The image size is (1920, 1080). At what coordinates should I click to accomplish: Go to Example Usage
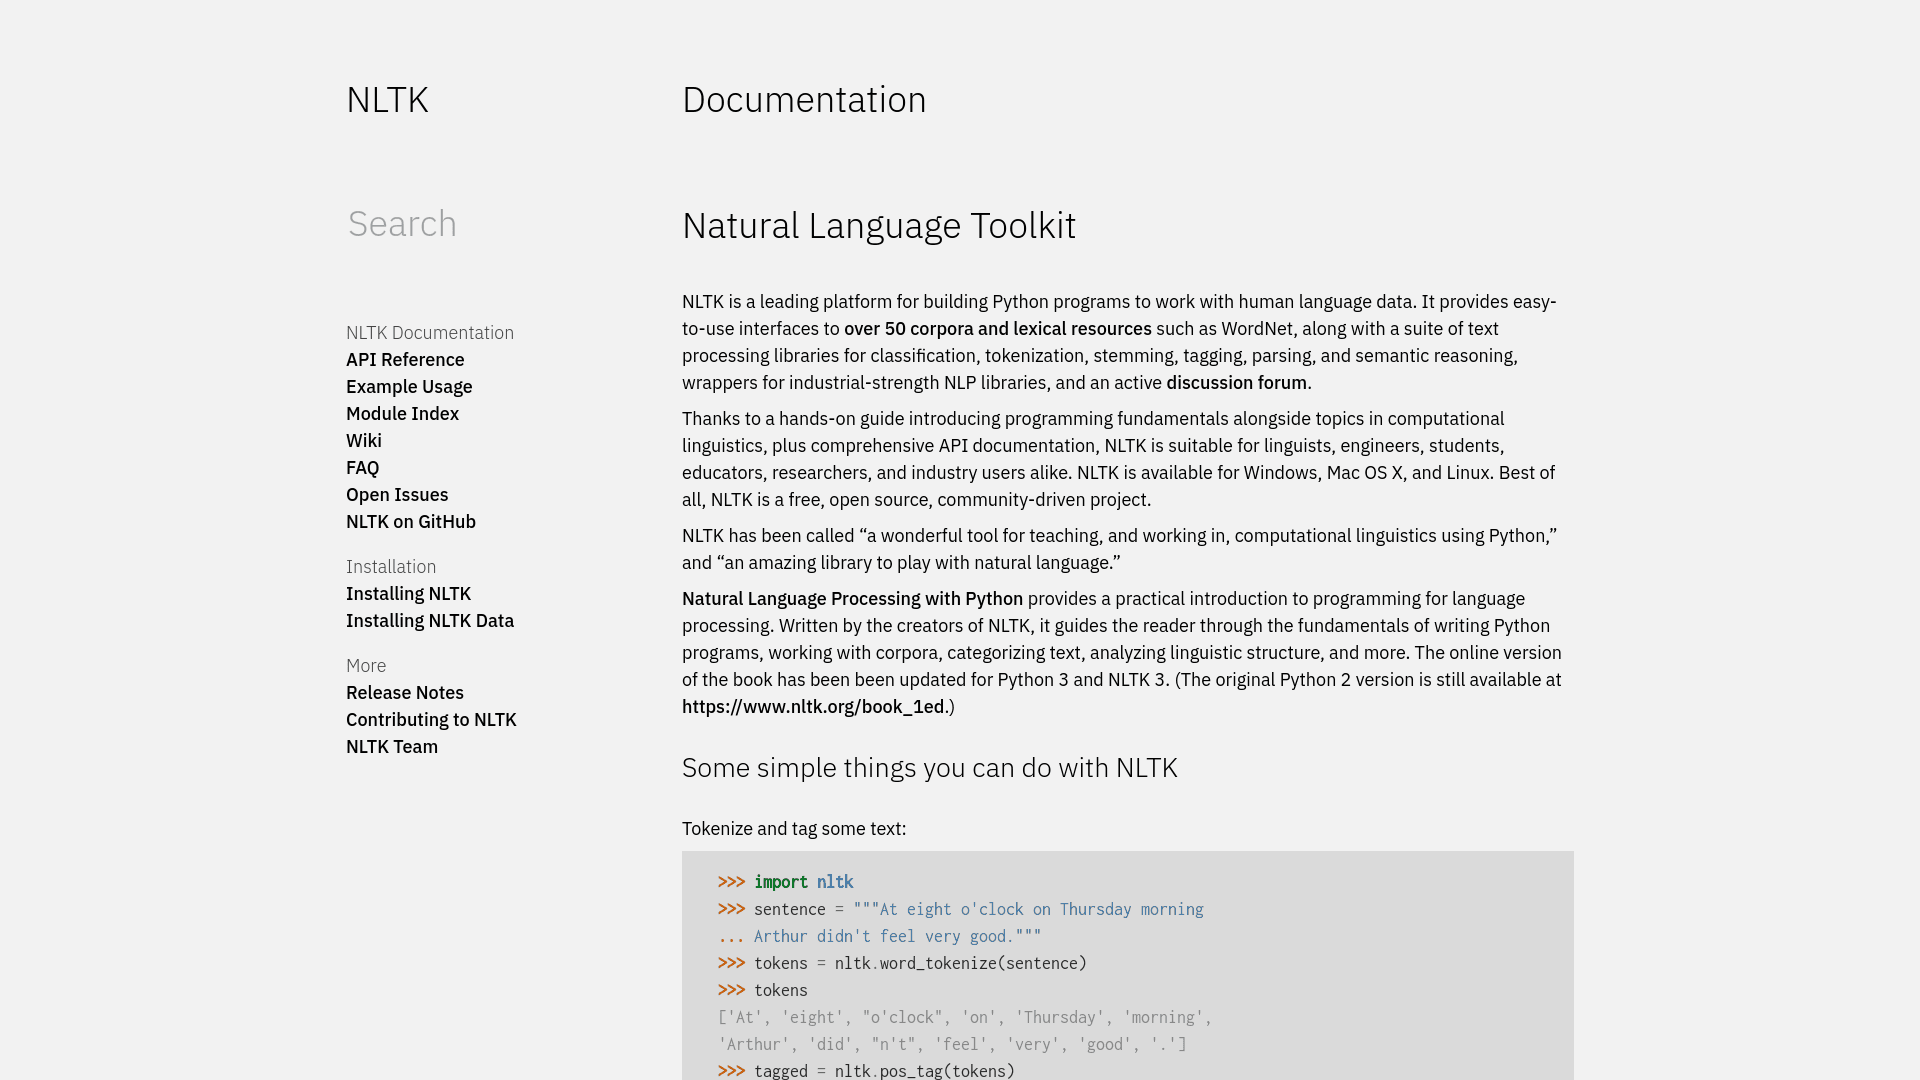tap(409, 387)
